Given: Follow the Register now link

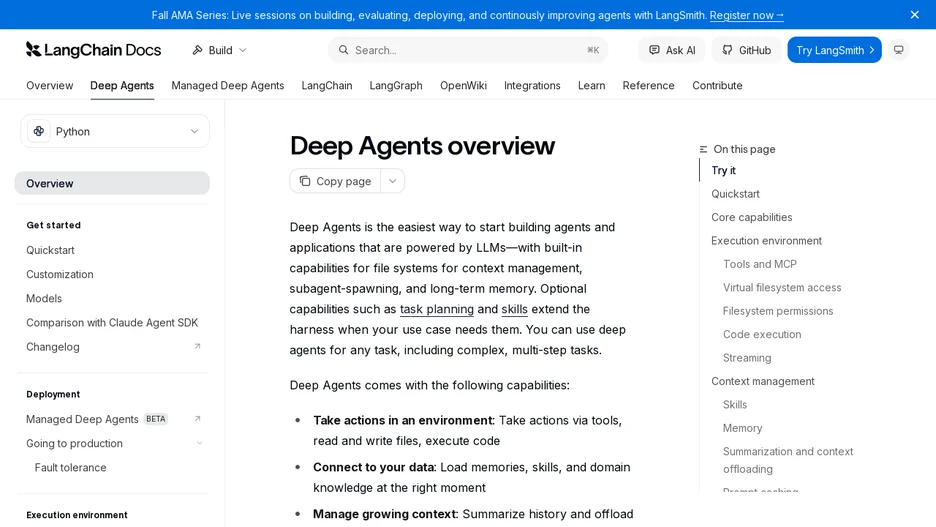Looking at the screenshot, I should coord(746,16).
